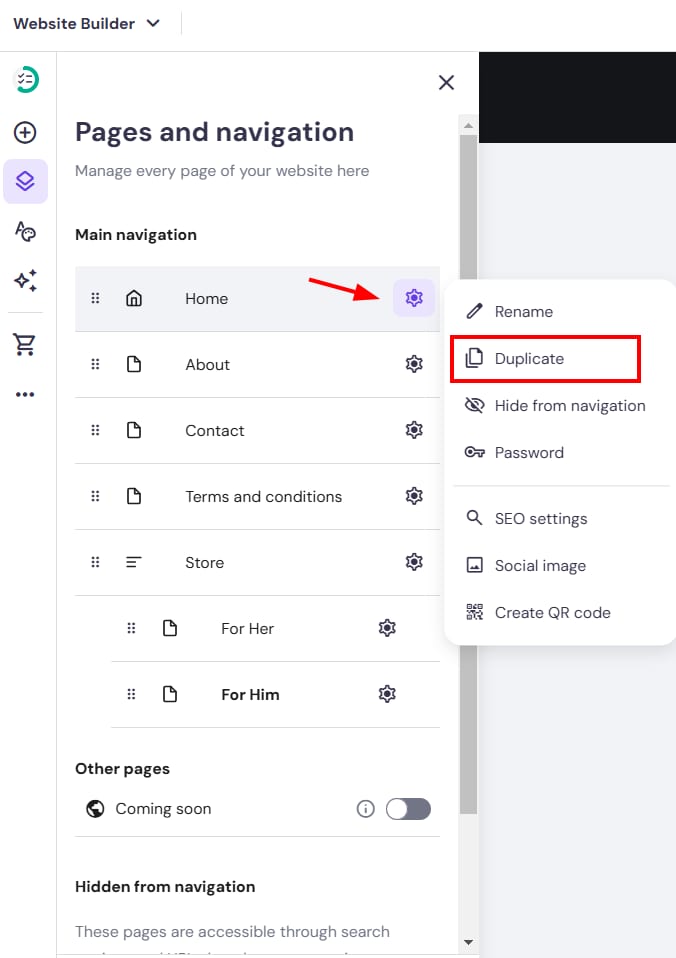This screenshot has height=958, width=676.
Task: Click Rename in the page menu
Action: point(523,311)
